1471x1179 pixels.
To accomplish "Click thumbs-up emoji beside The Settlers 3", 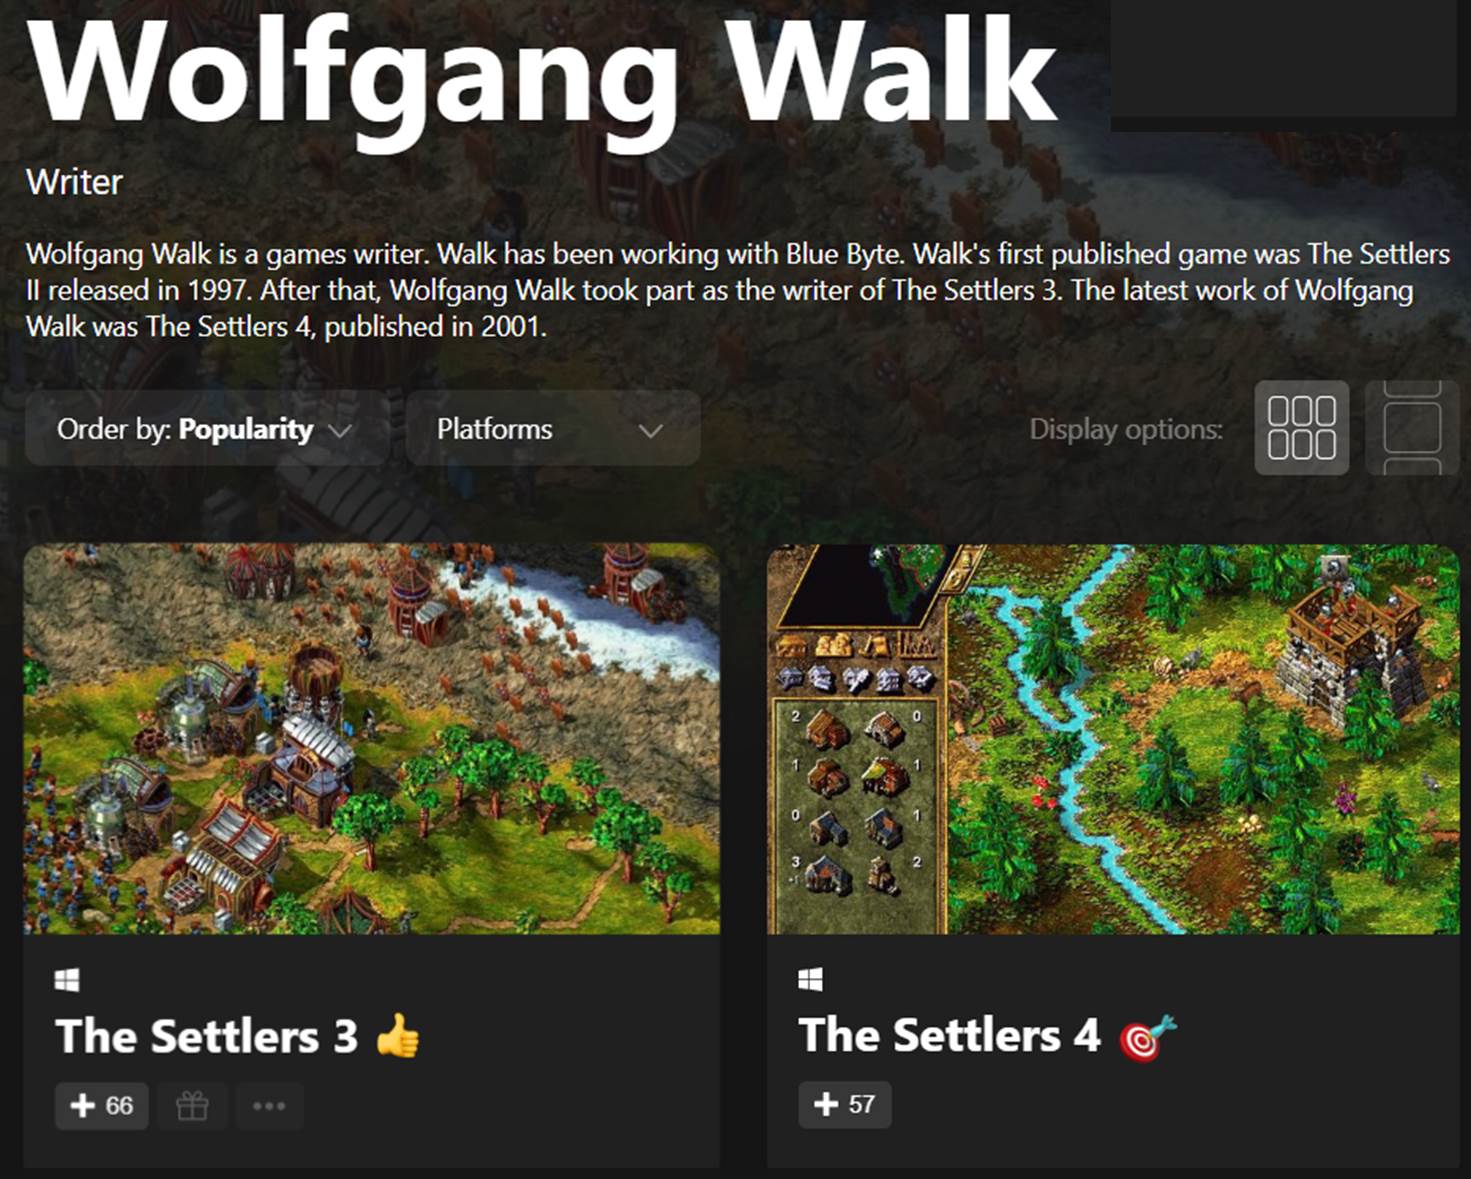I will click(398, 1036).
